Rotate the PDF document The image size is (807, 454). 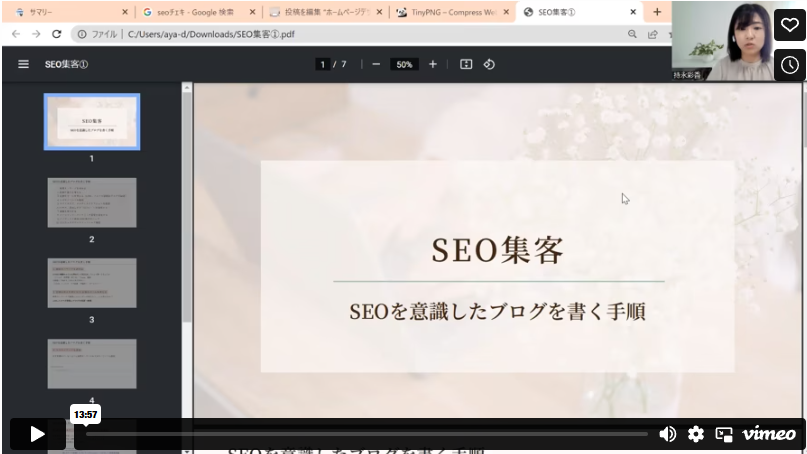point(489,64)
